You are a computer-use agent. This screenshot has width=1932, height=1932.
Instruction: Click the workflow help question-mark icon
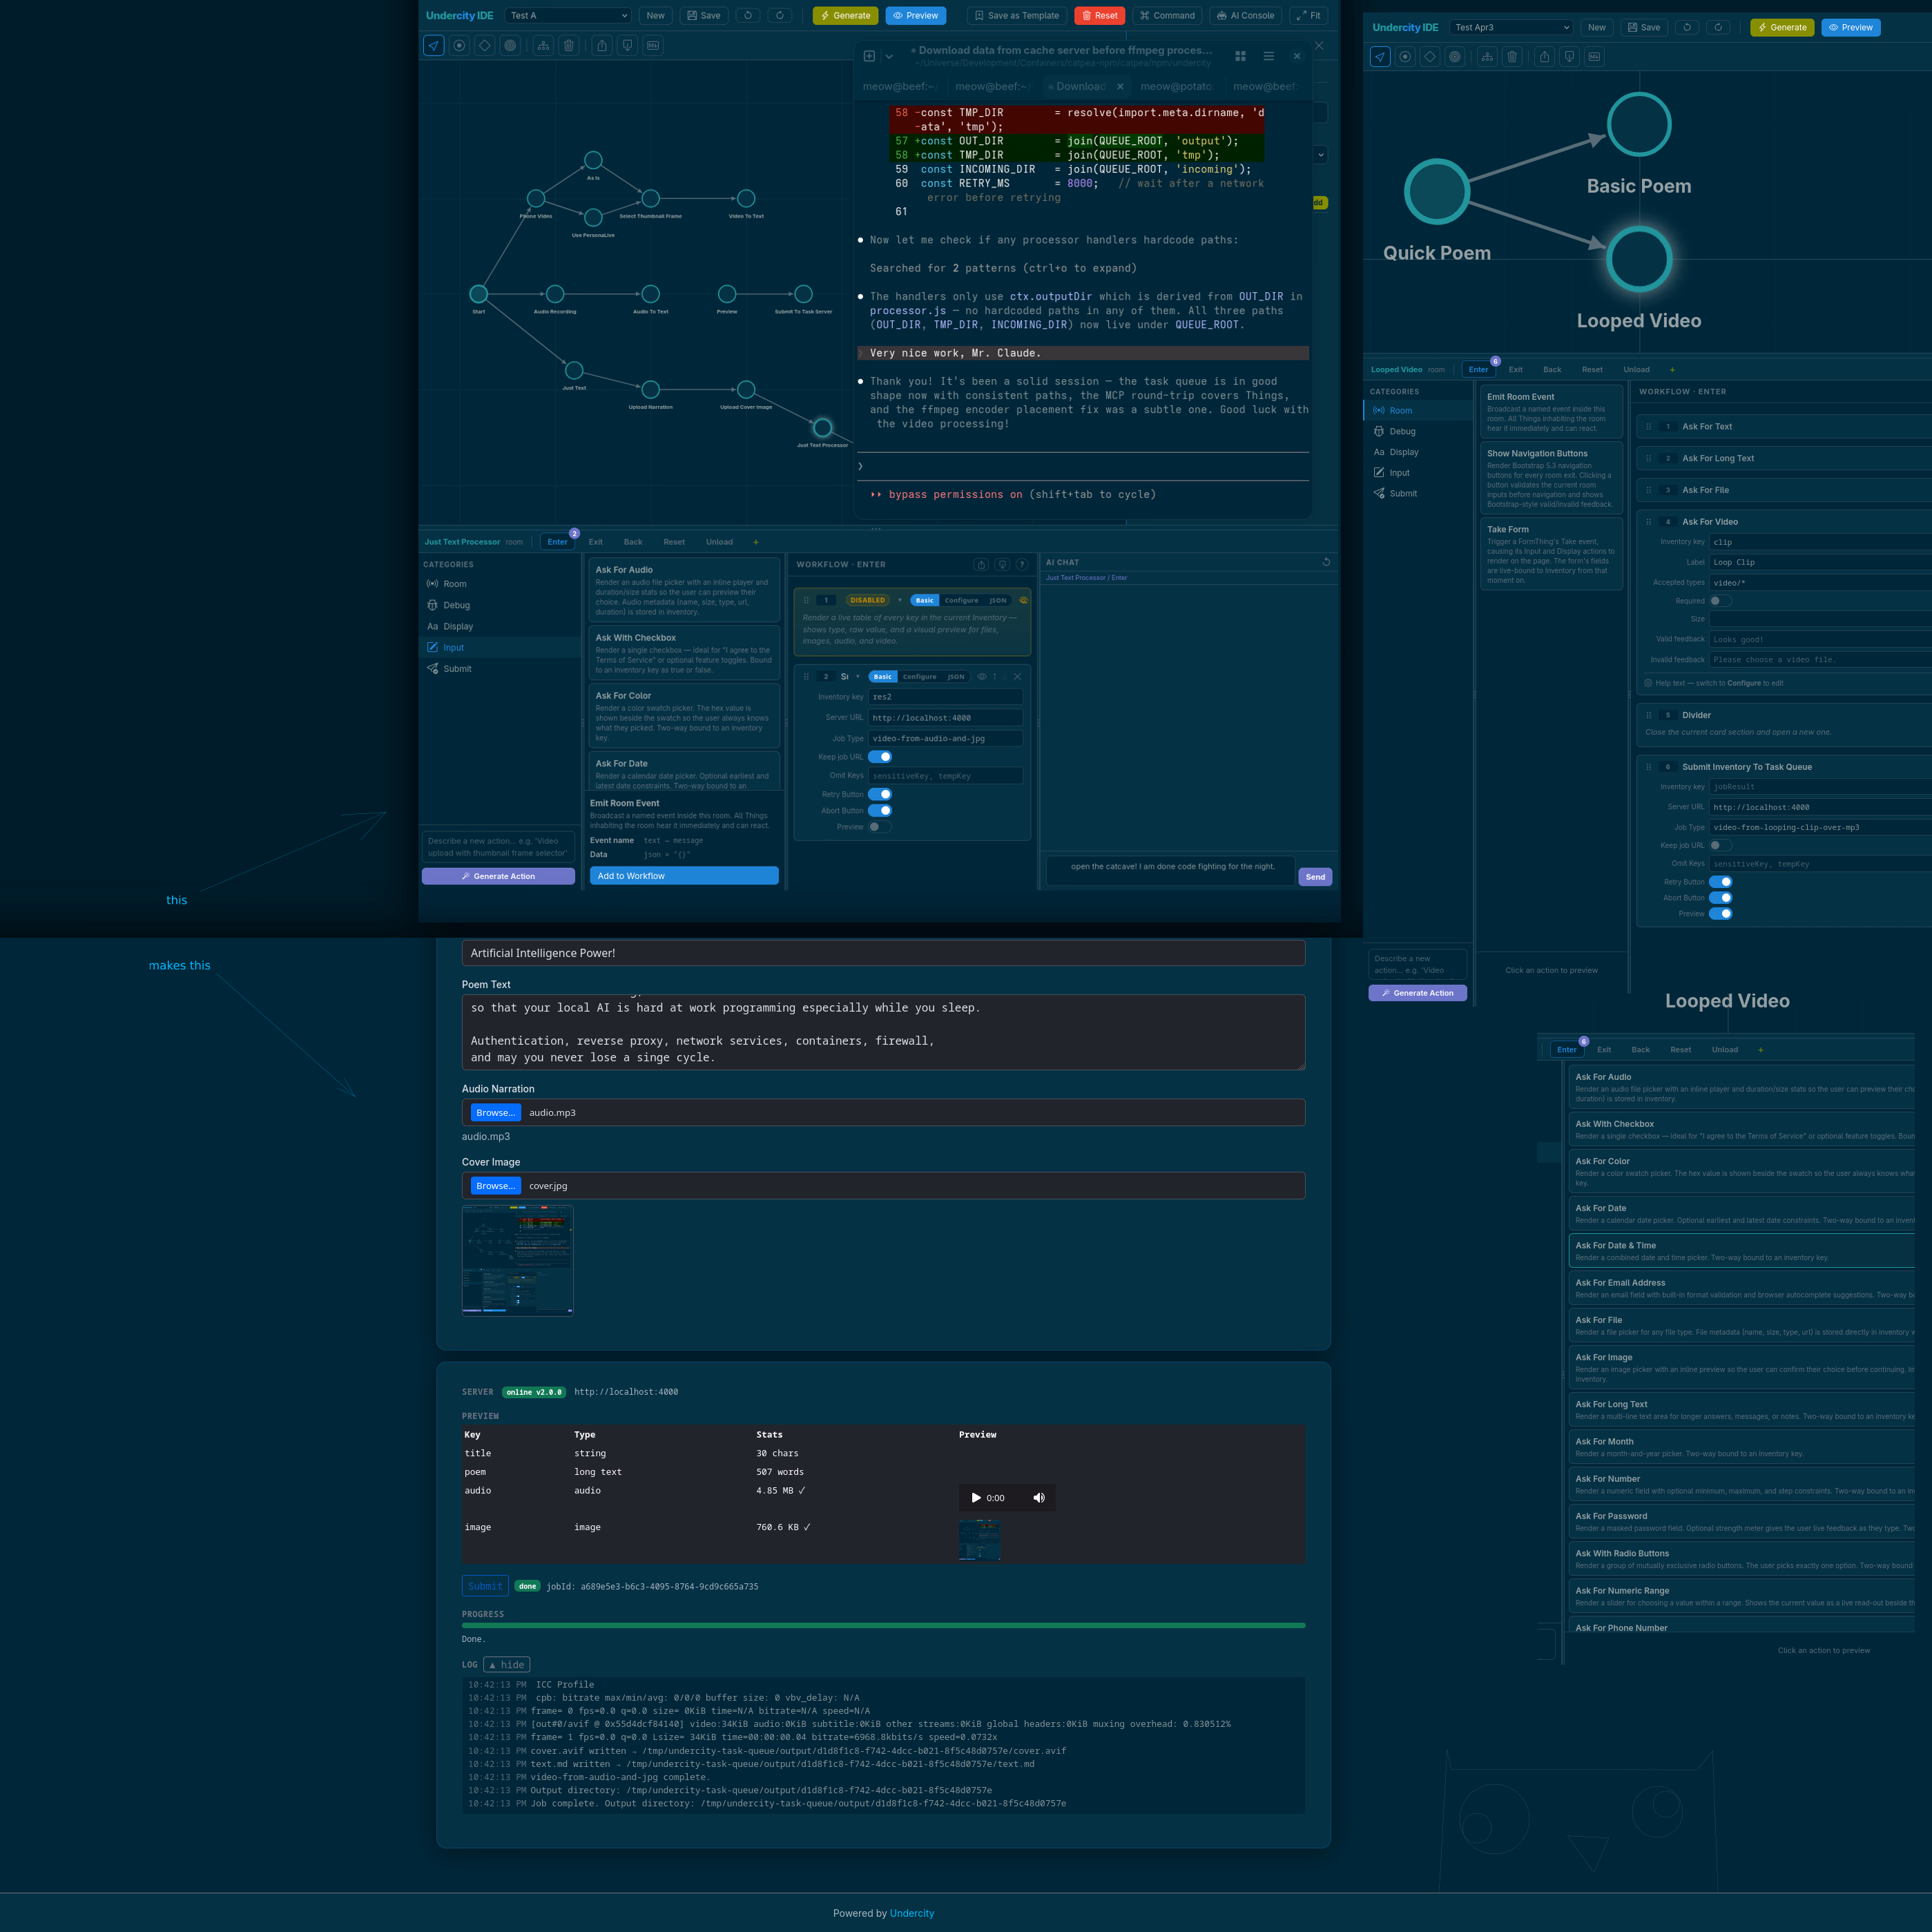point(1022,564)
